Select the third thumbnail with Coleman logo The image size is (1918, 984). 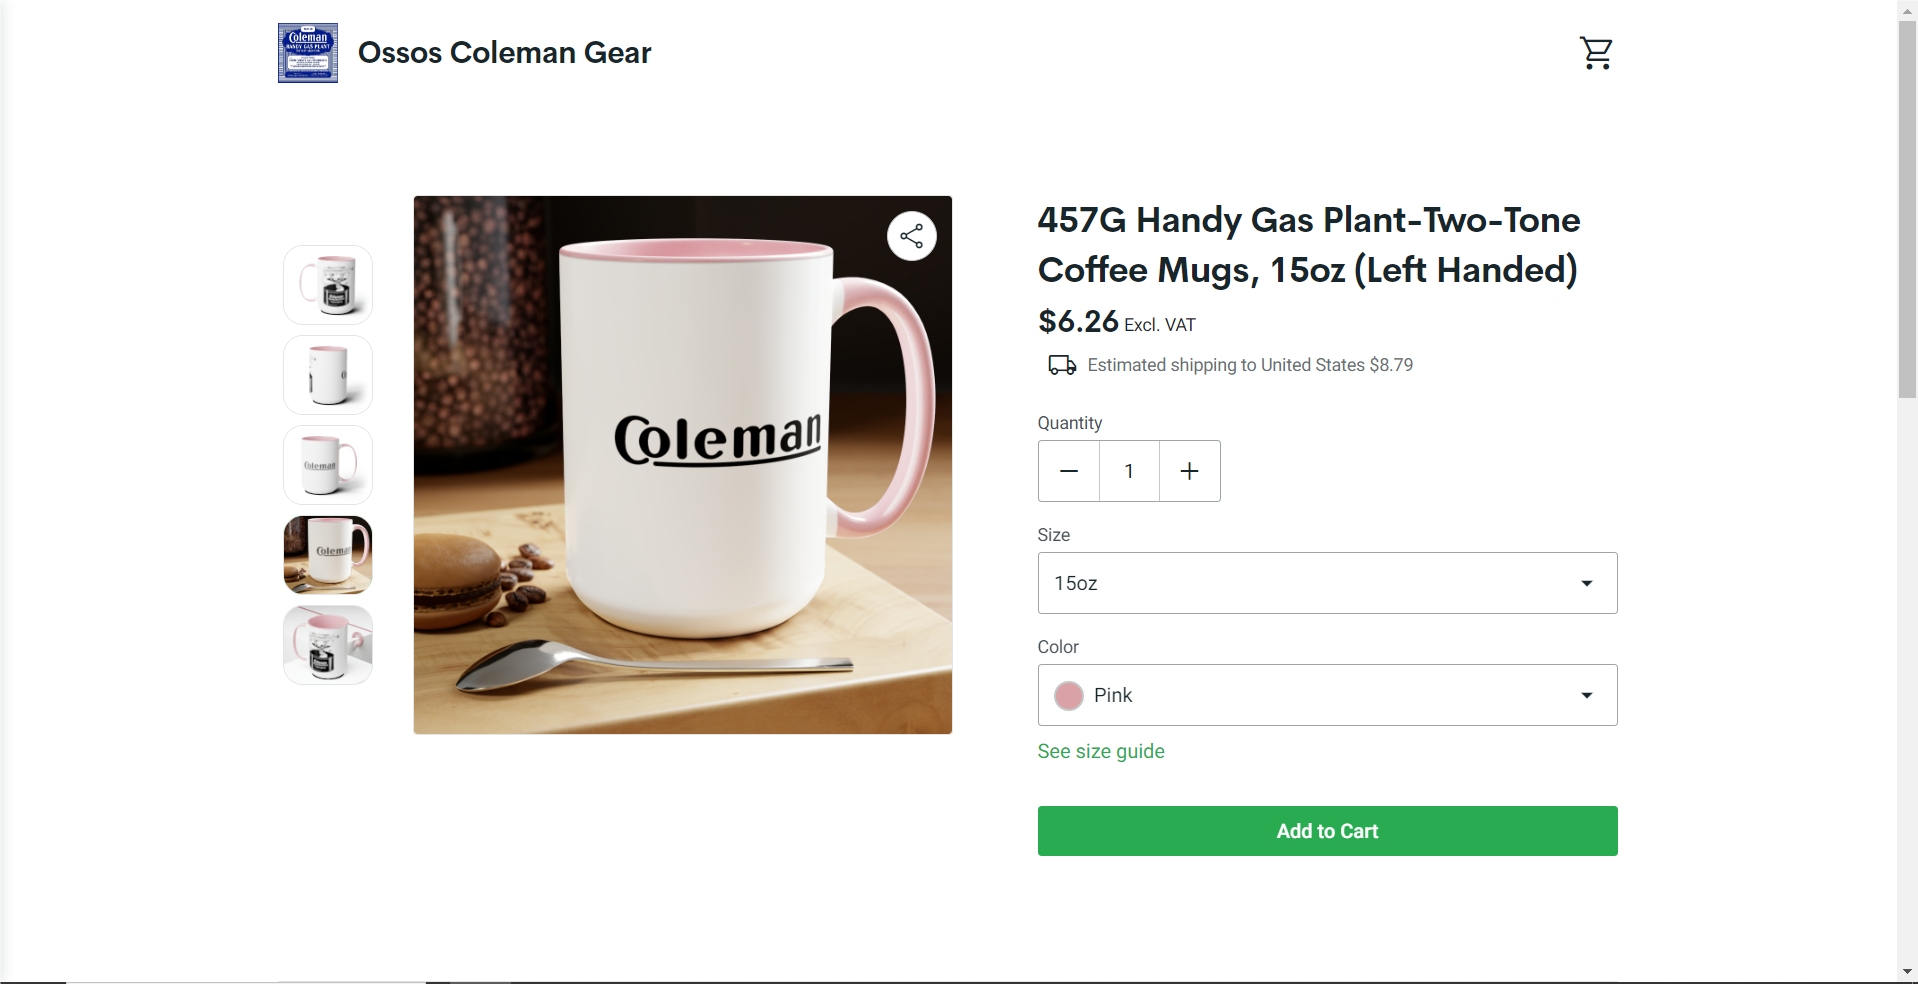point(328,465)
